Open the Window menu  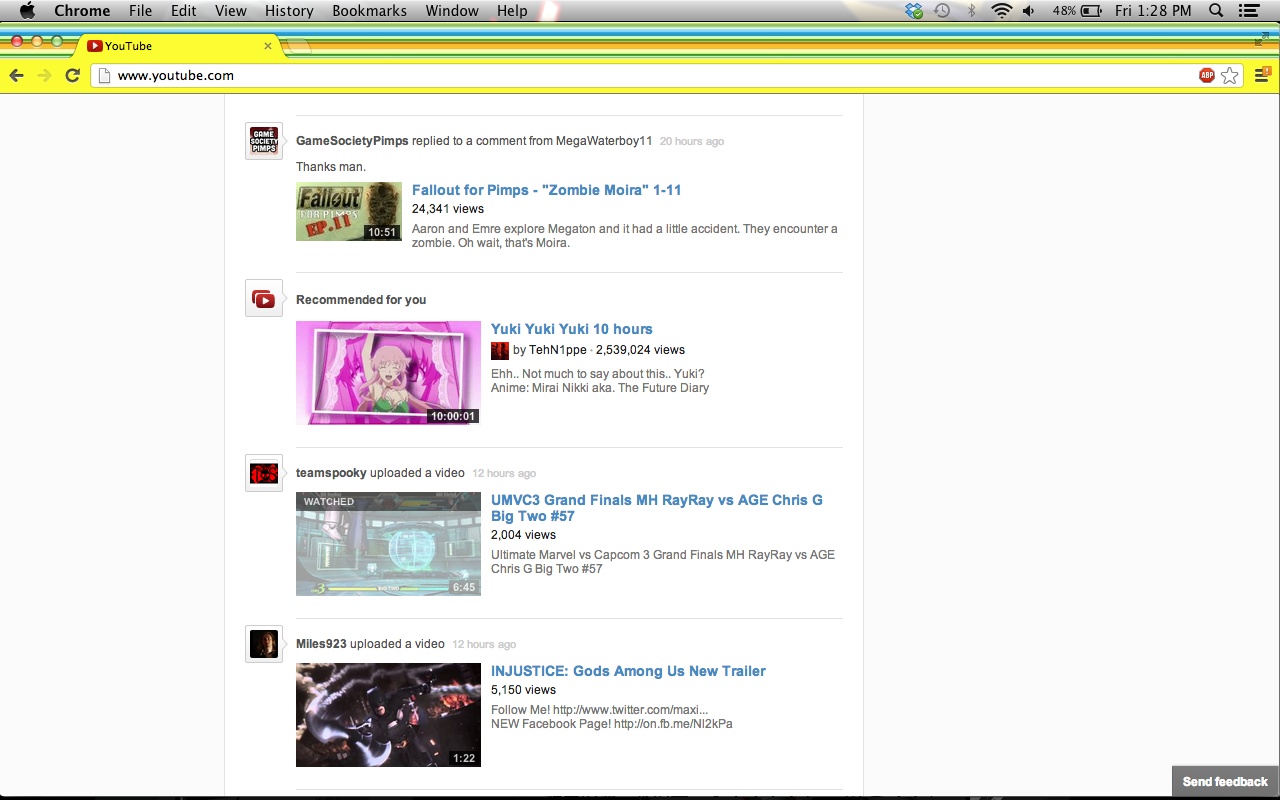452,11
